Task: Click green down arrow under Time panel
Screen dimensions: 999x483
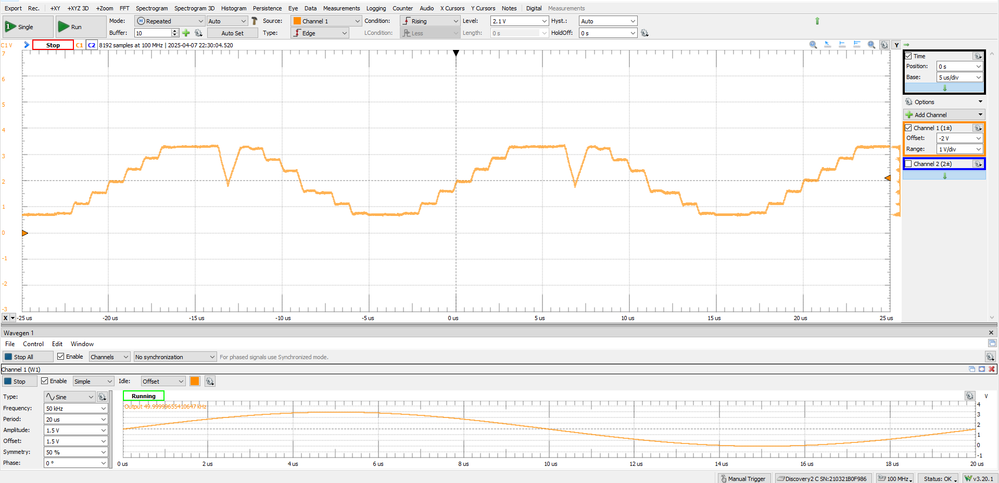Action: [x=944, y=88]
